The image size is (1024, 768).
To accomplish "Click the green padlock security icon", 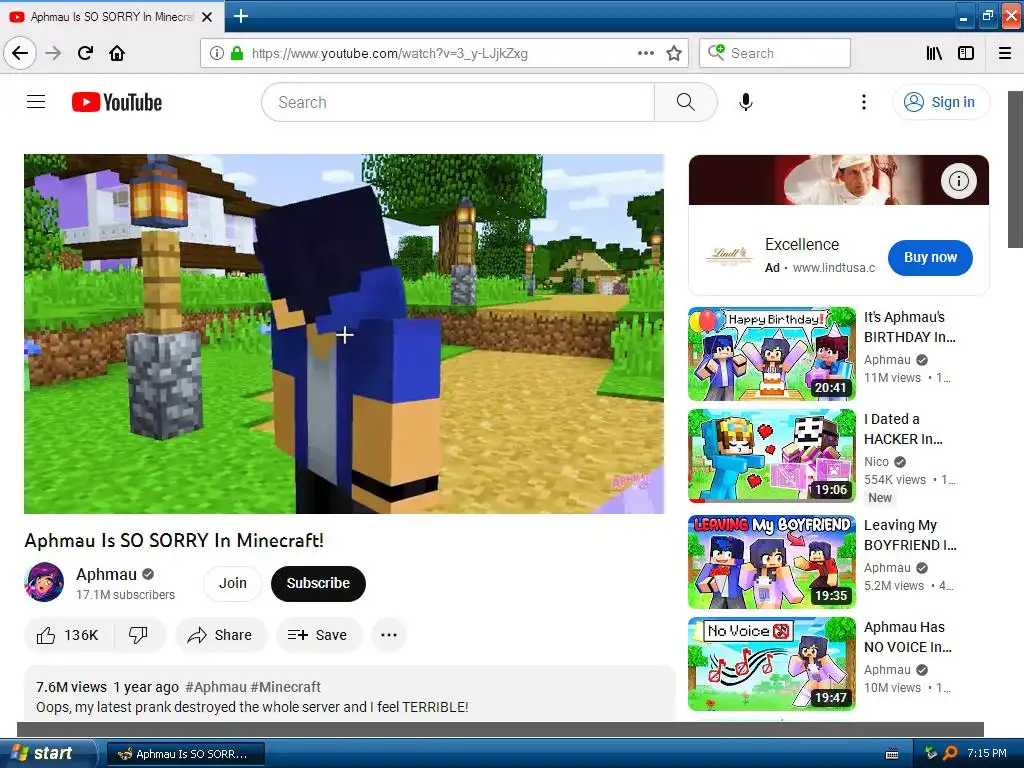I will 237,53.
